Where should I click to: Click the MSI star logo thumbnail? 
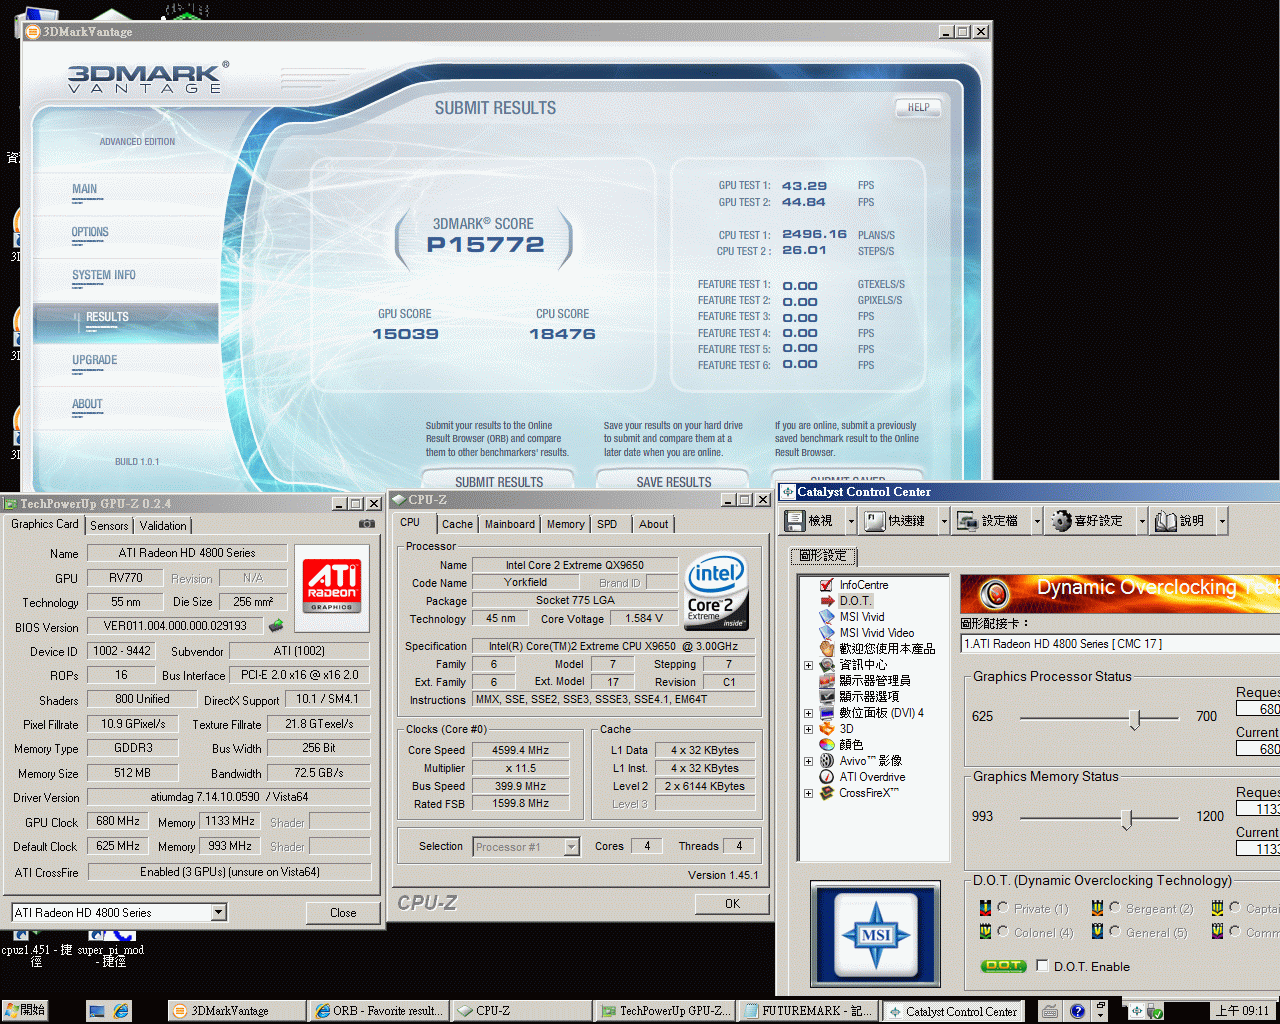(x=875, y=934)
